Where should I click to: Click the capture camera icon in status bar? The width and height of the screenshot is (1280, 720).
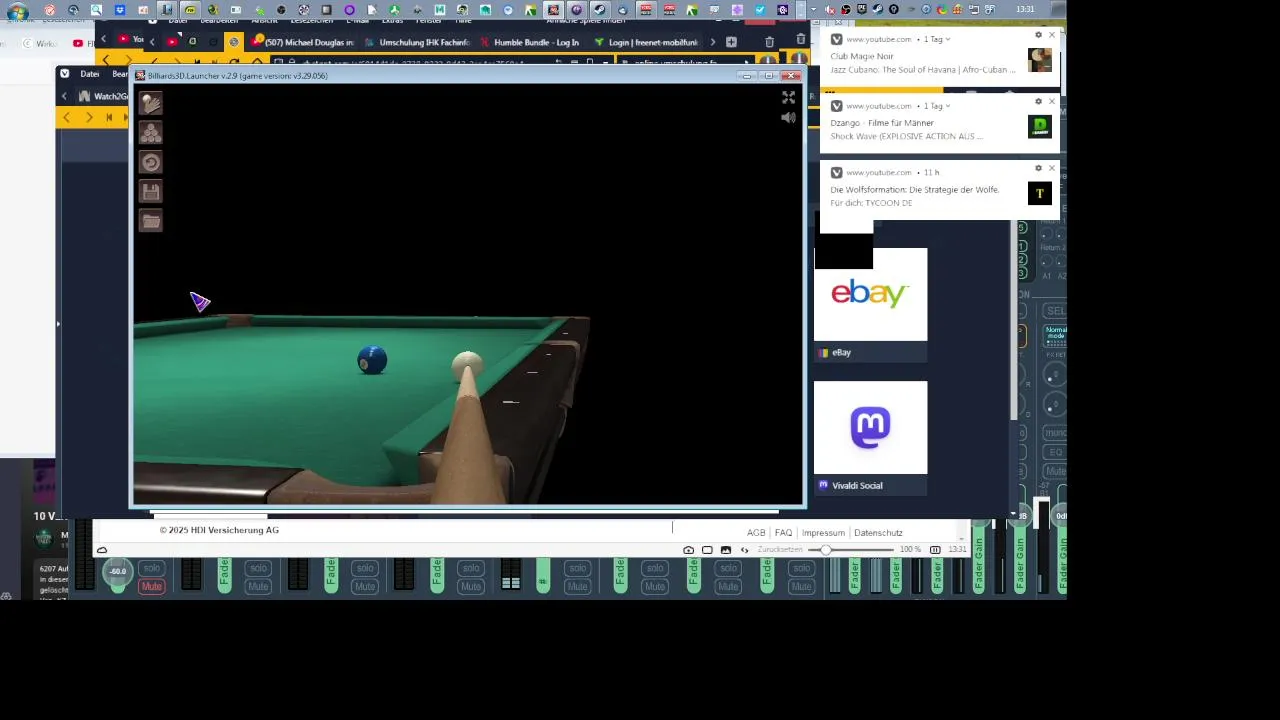[688, 550]
